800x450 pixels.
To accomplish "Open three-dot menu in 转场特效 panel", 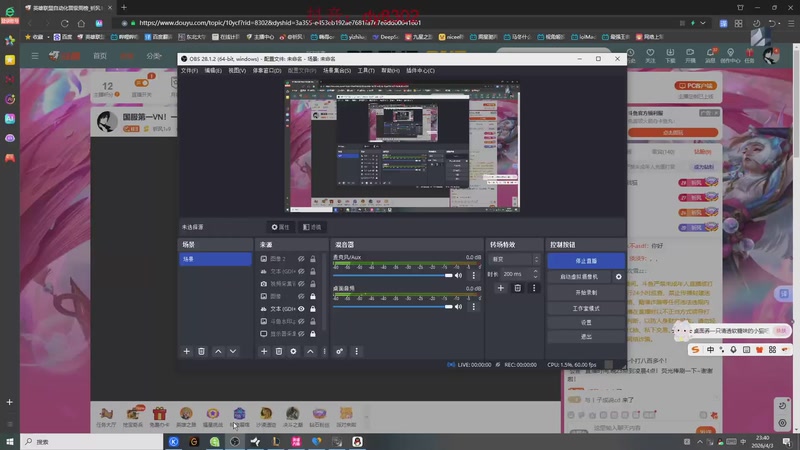I will pos(534,288).
